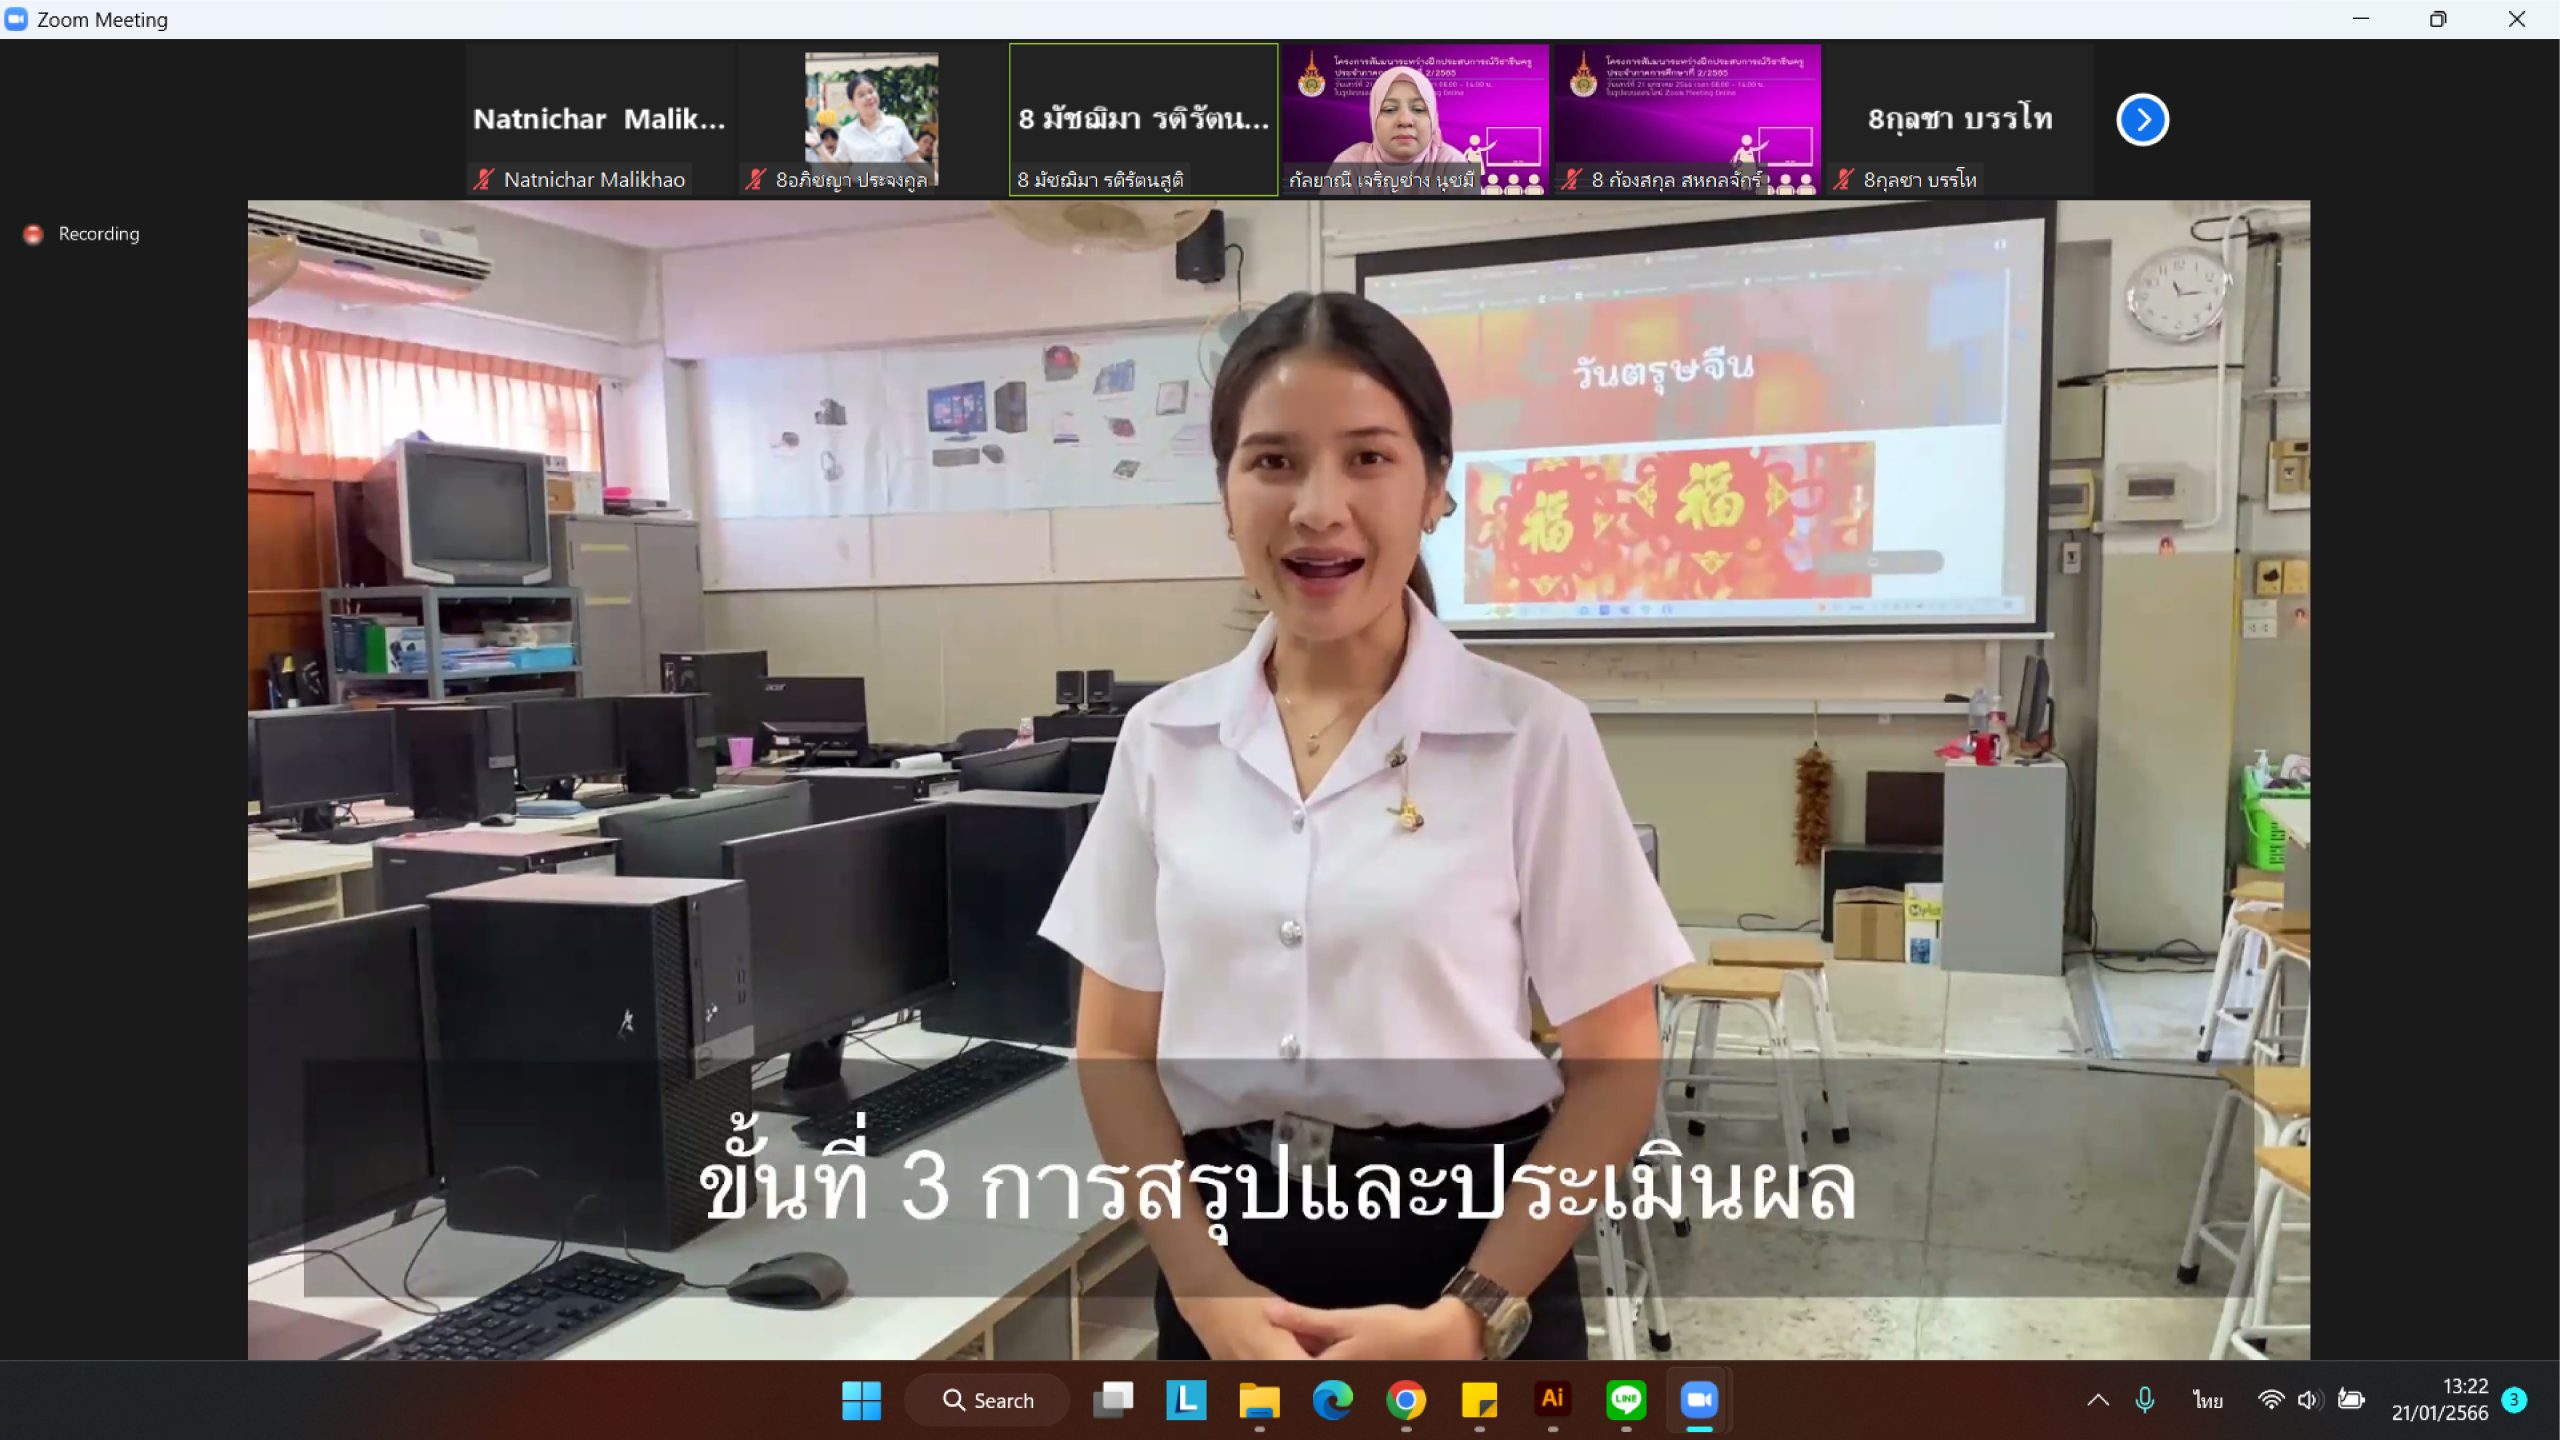This screenshot has height=1440, width=2560.
Task: Open LINE app from taskbar
Action: pos(1626,1400)
